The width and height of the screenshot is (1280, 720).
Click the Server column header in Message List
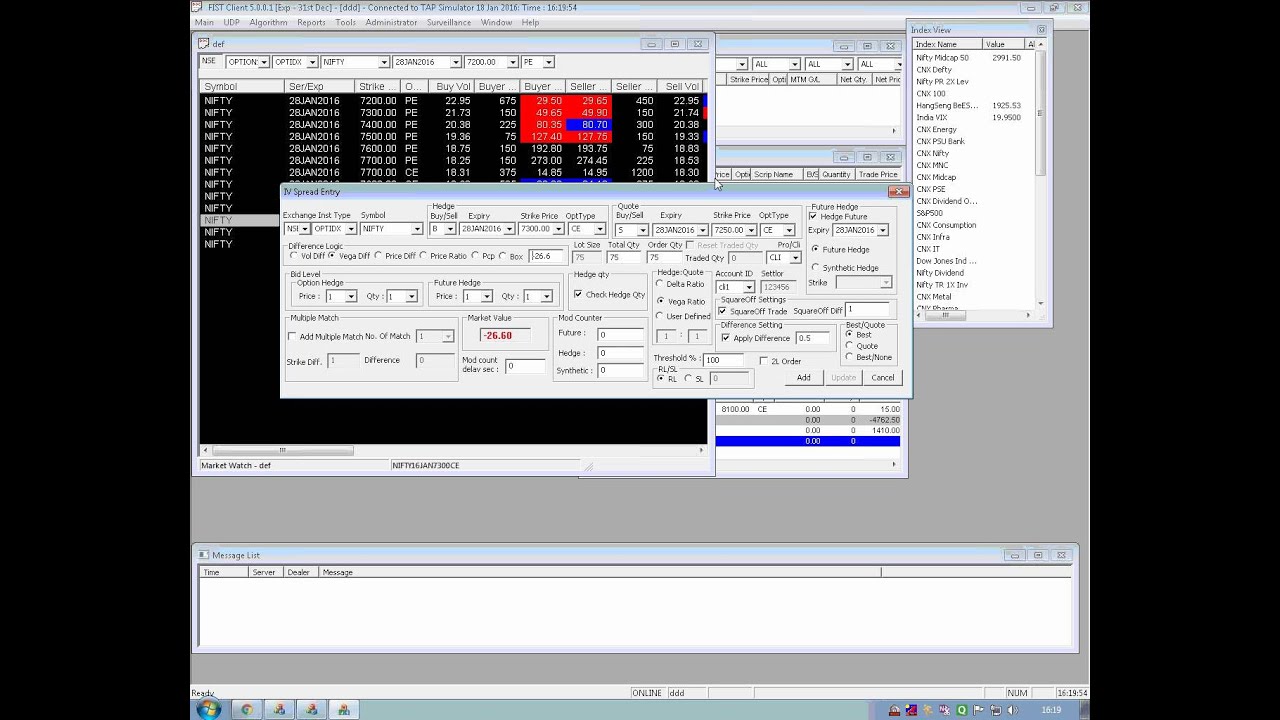(264, 572)
